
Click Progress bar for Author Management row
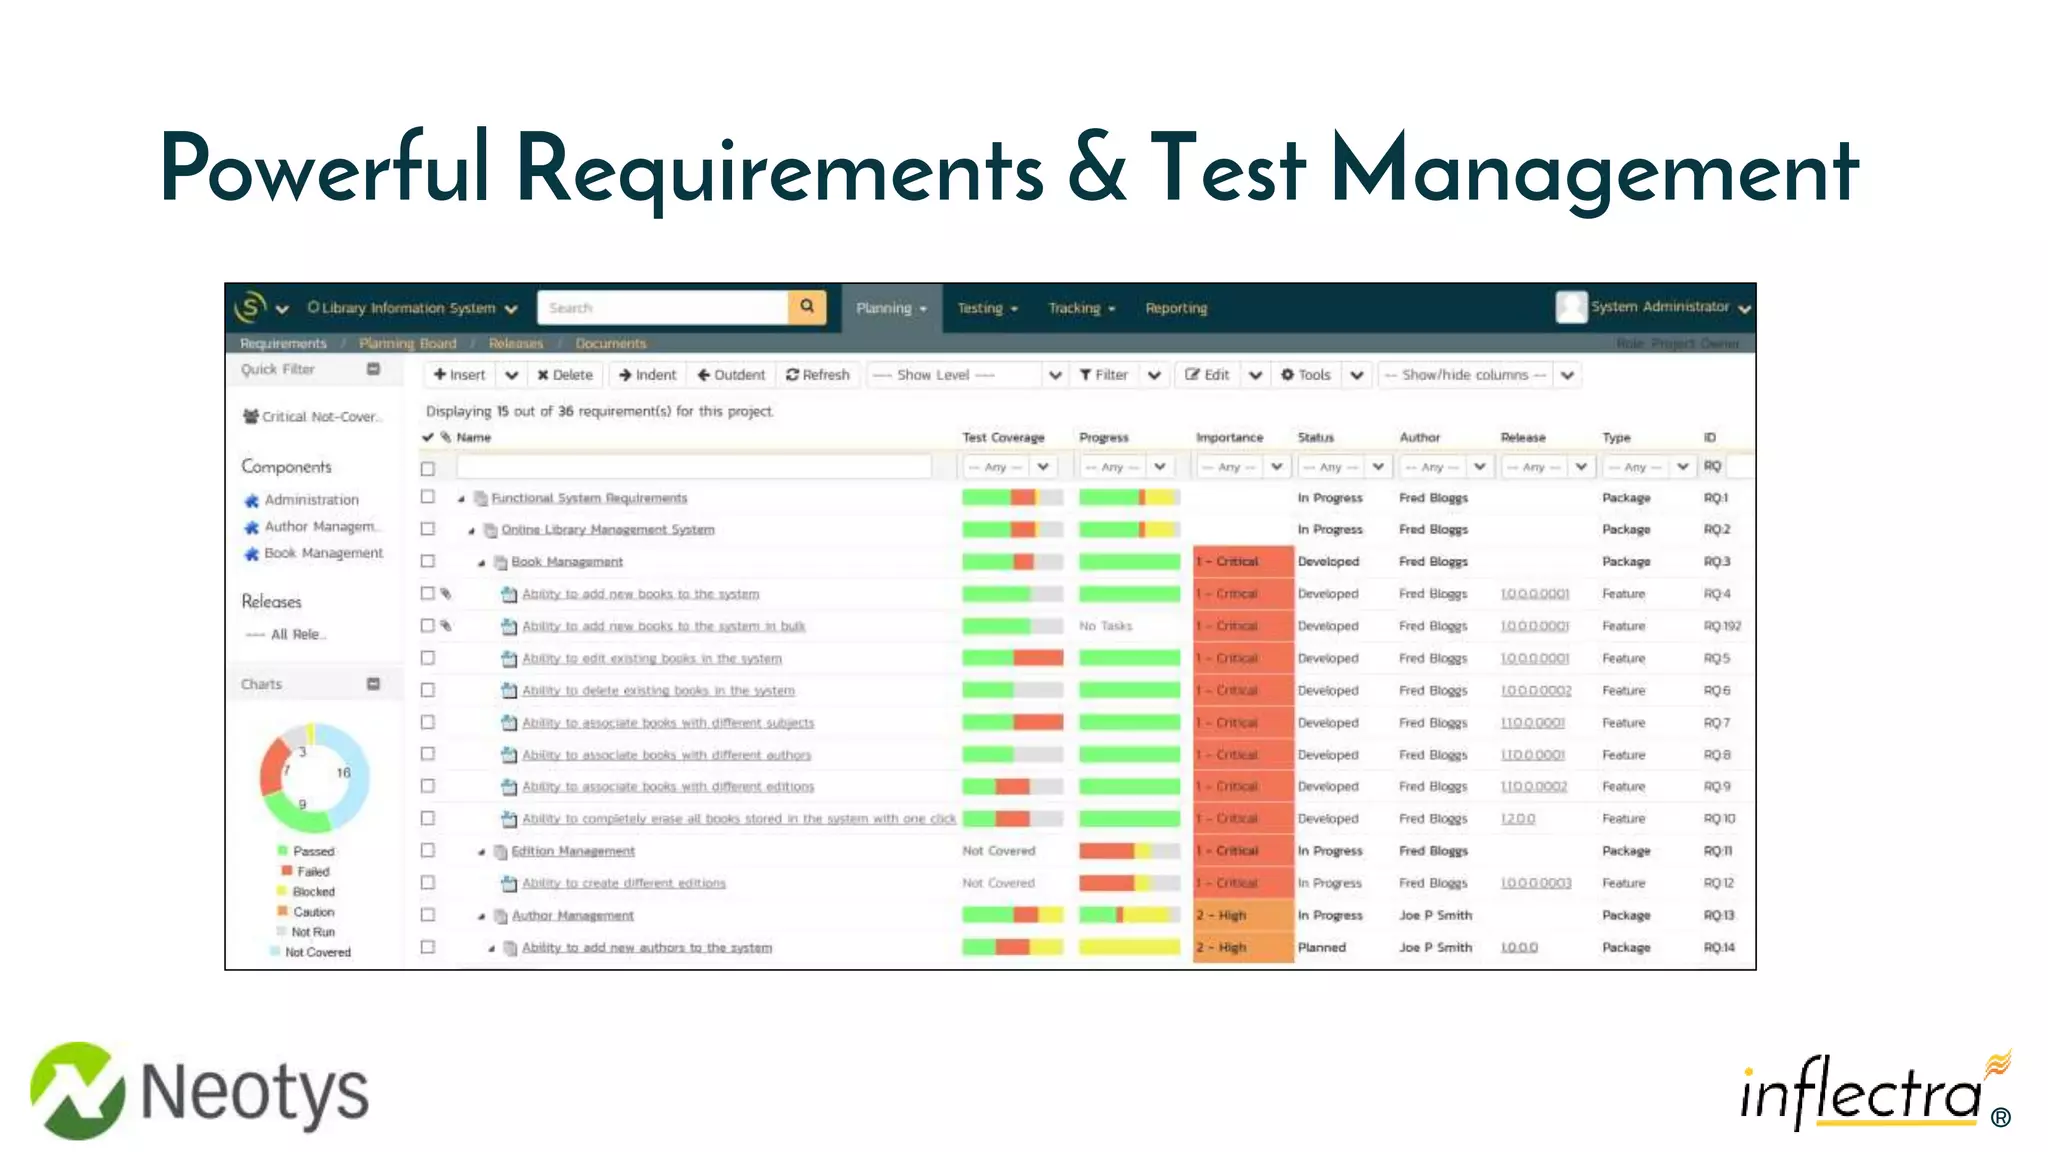point(1130,915)
